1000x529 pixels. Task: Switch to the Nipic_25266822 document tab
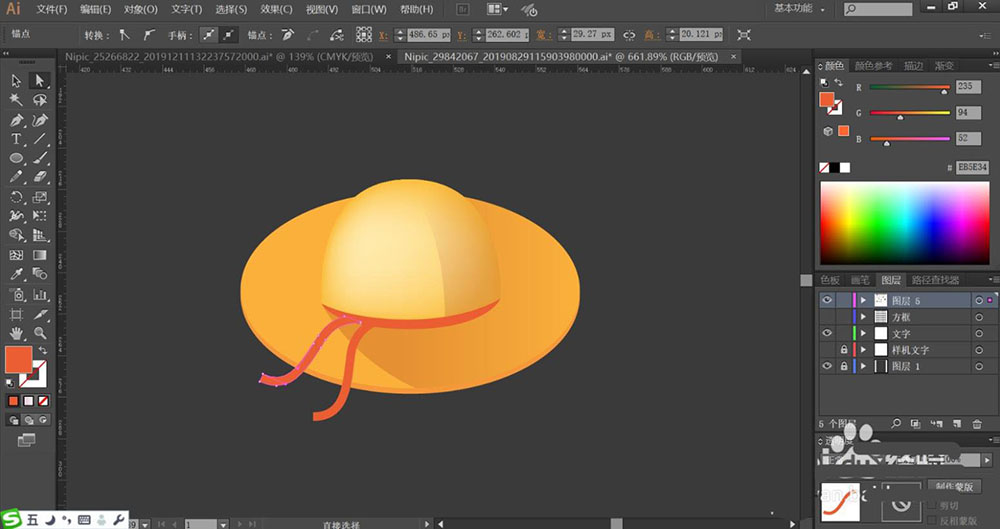219,57
